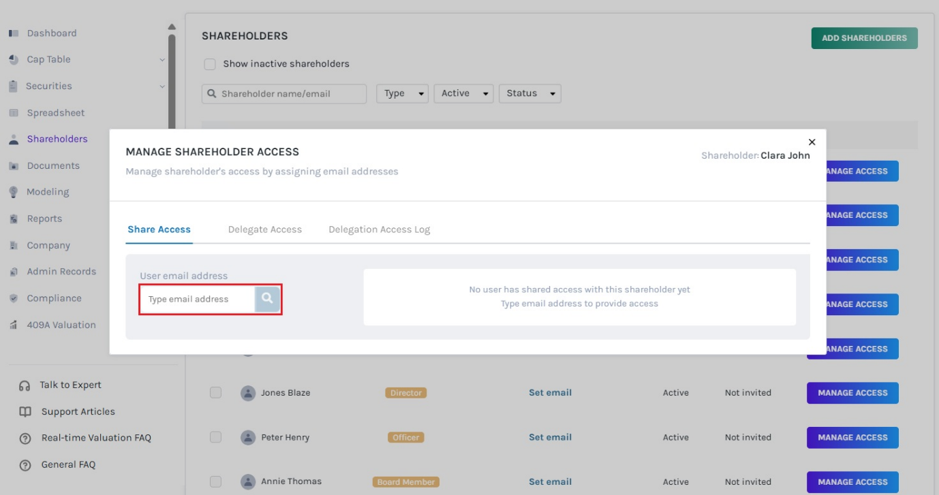Click the Documents folder icon
The height and width of the screenshot is (495, 939).
(x=14, y=166)
